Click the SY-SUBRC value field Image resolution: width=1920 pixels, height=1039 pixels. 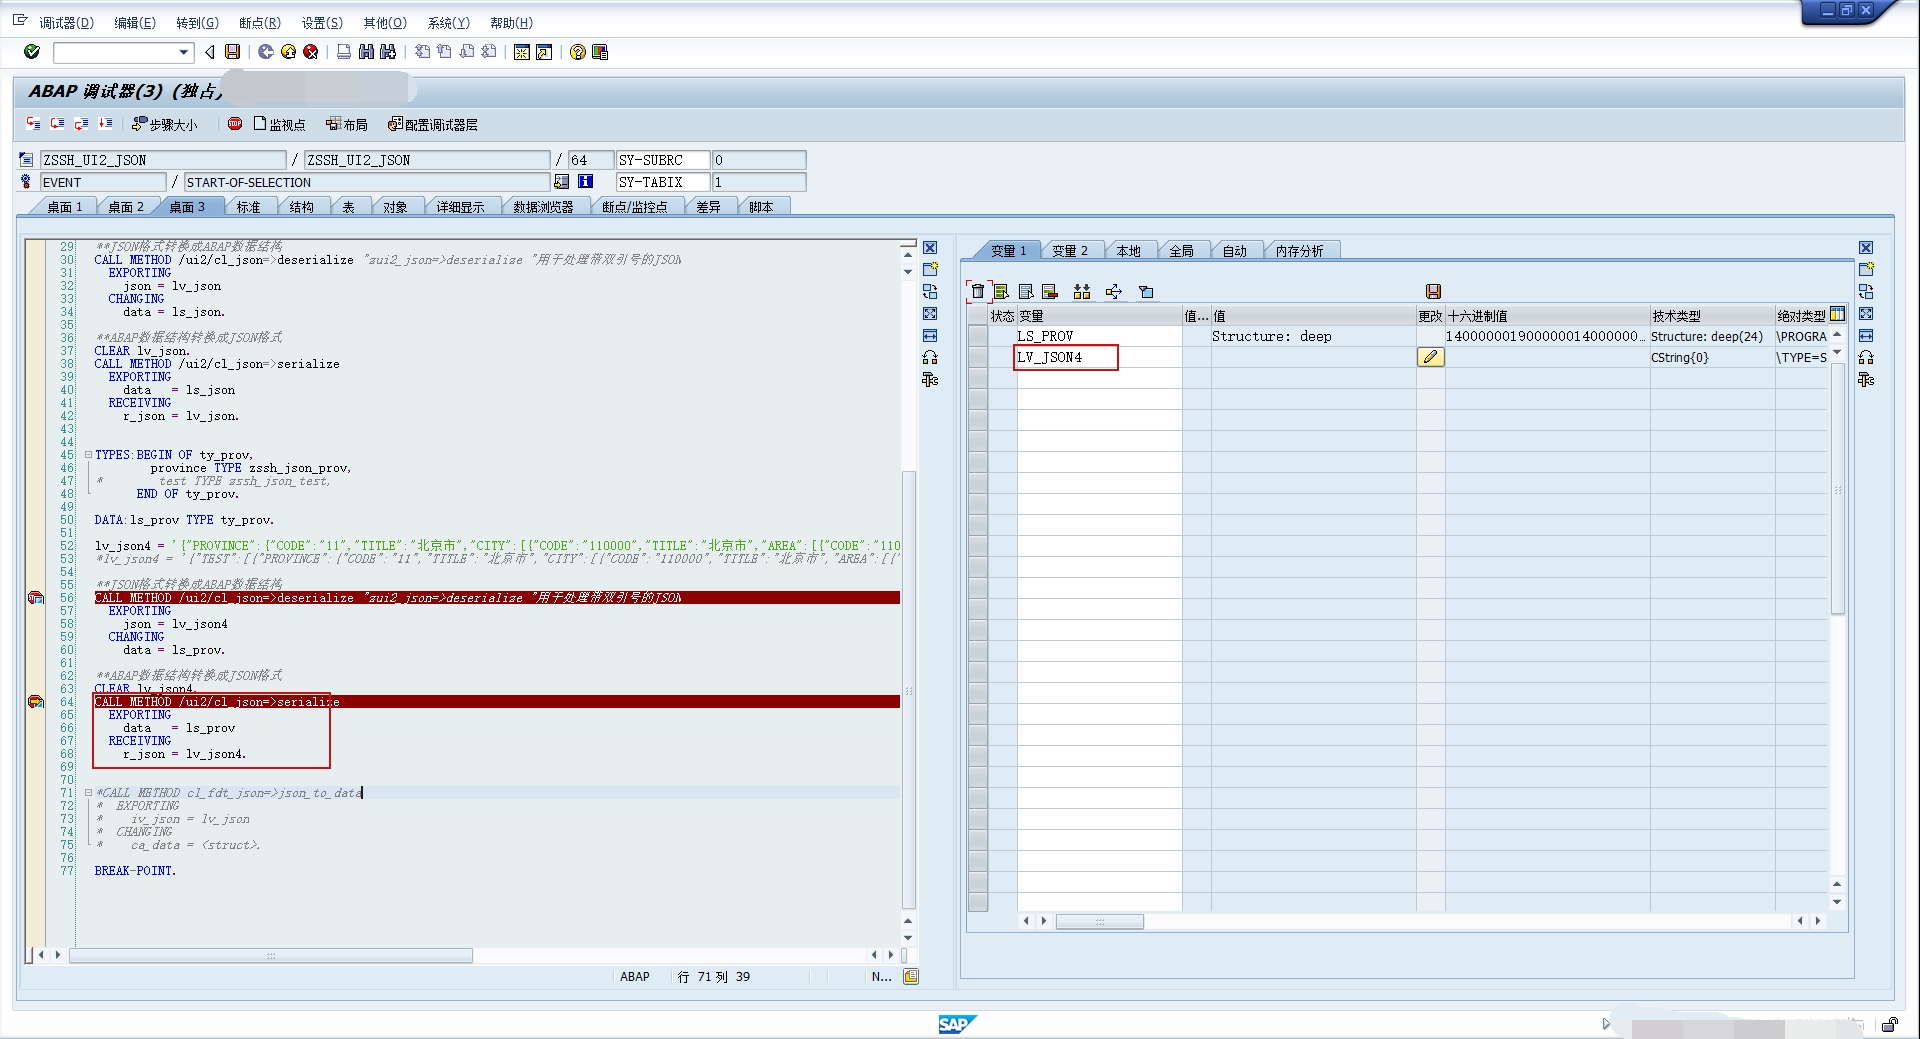click(x=758, y=160)
